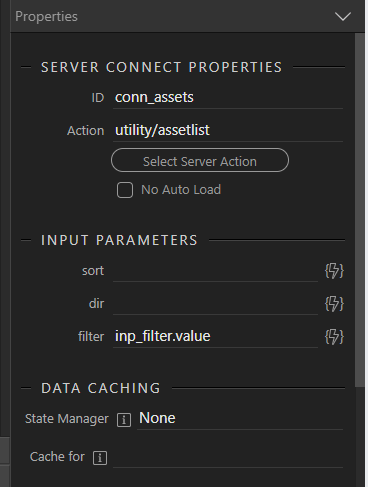The width and height of the screenshot is (368, 487).
Task: Click the Properties panel vertical scrollbar
Action: [x=360, y=210]
